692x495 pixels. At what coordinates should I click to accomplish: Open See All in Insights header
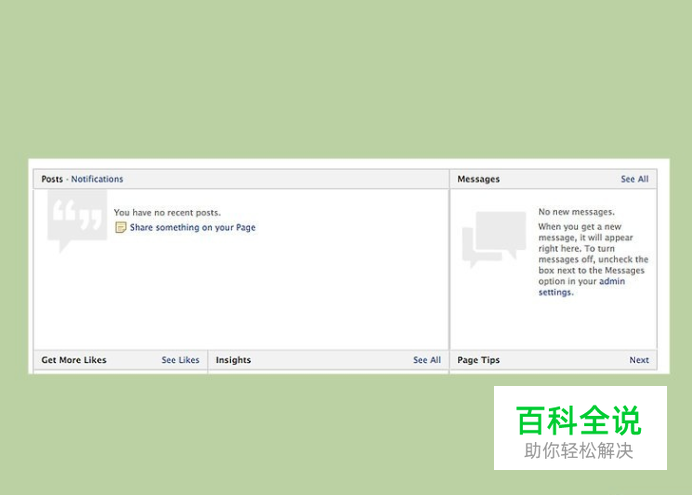[427, 360]
